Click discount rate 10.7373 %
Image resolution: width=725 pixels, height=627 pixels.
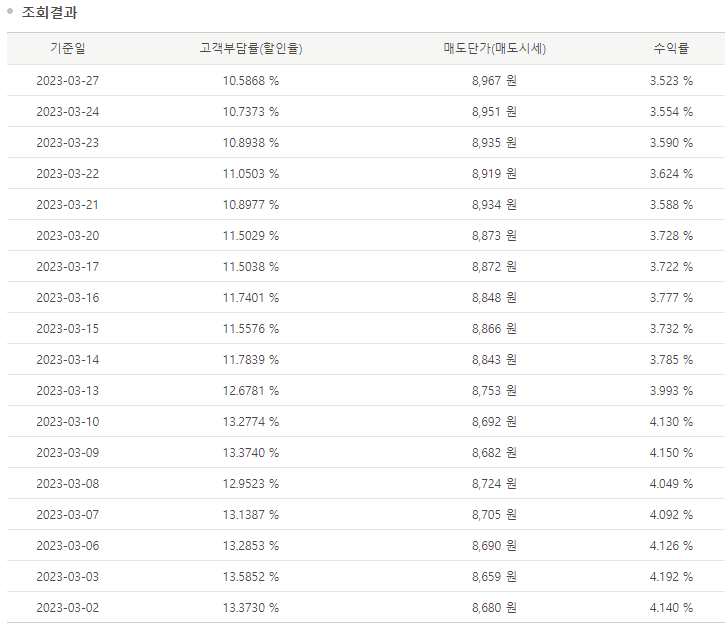pyautogui.click(x=251, y=111)
